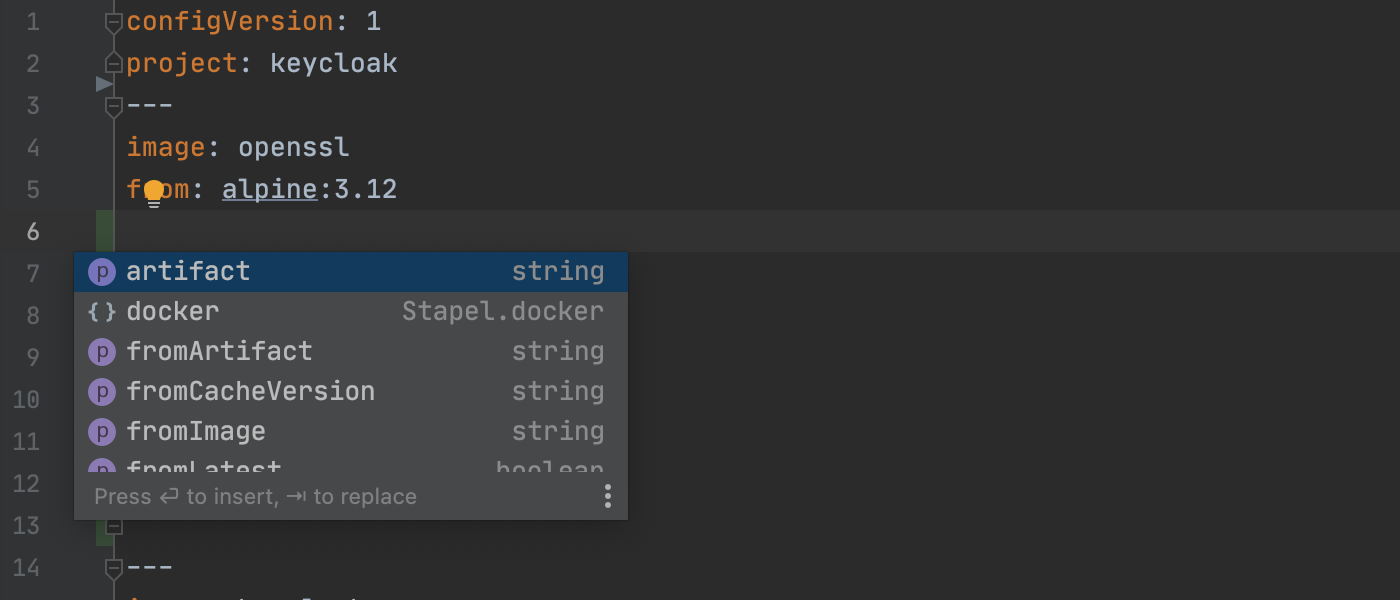
Task: Open the completion popup's three-dot options menu
Action: [x=607, y=496]
